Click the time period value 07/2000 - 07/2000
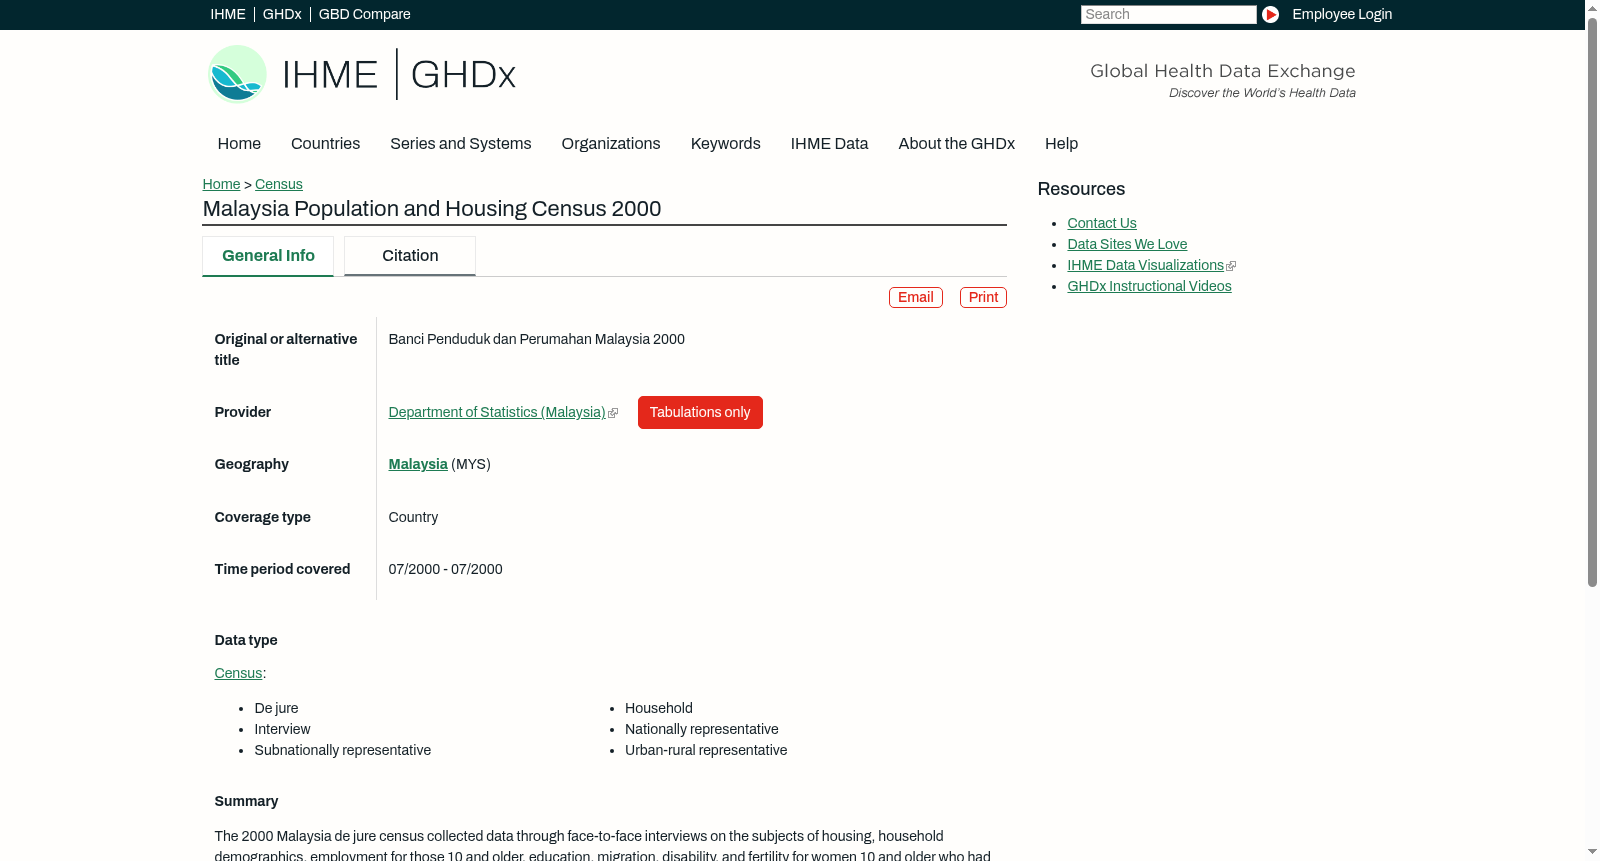 click(446, 569)
